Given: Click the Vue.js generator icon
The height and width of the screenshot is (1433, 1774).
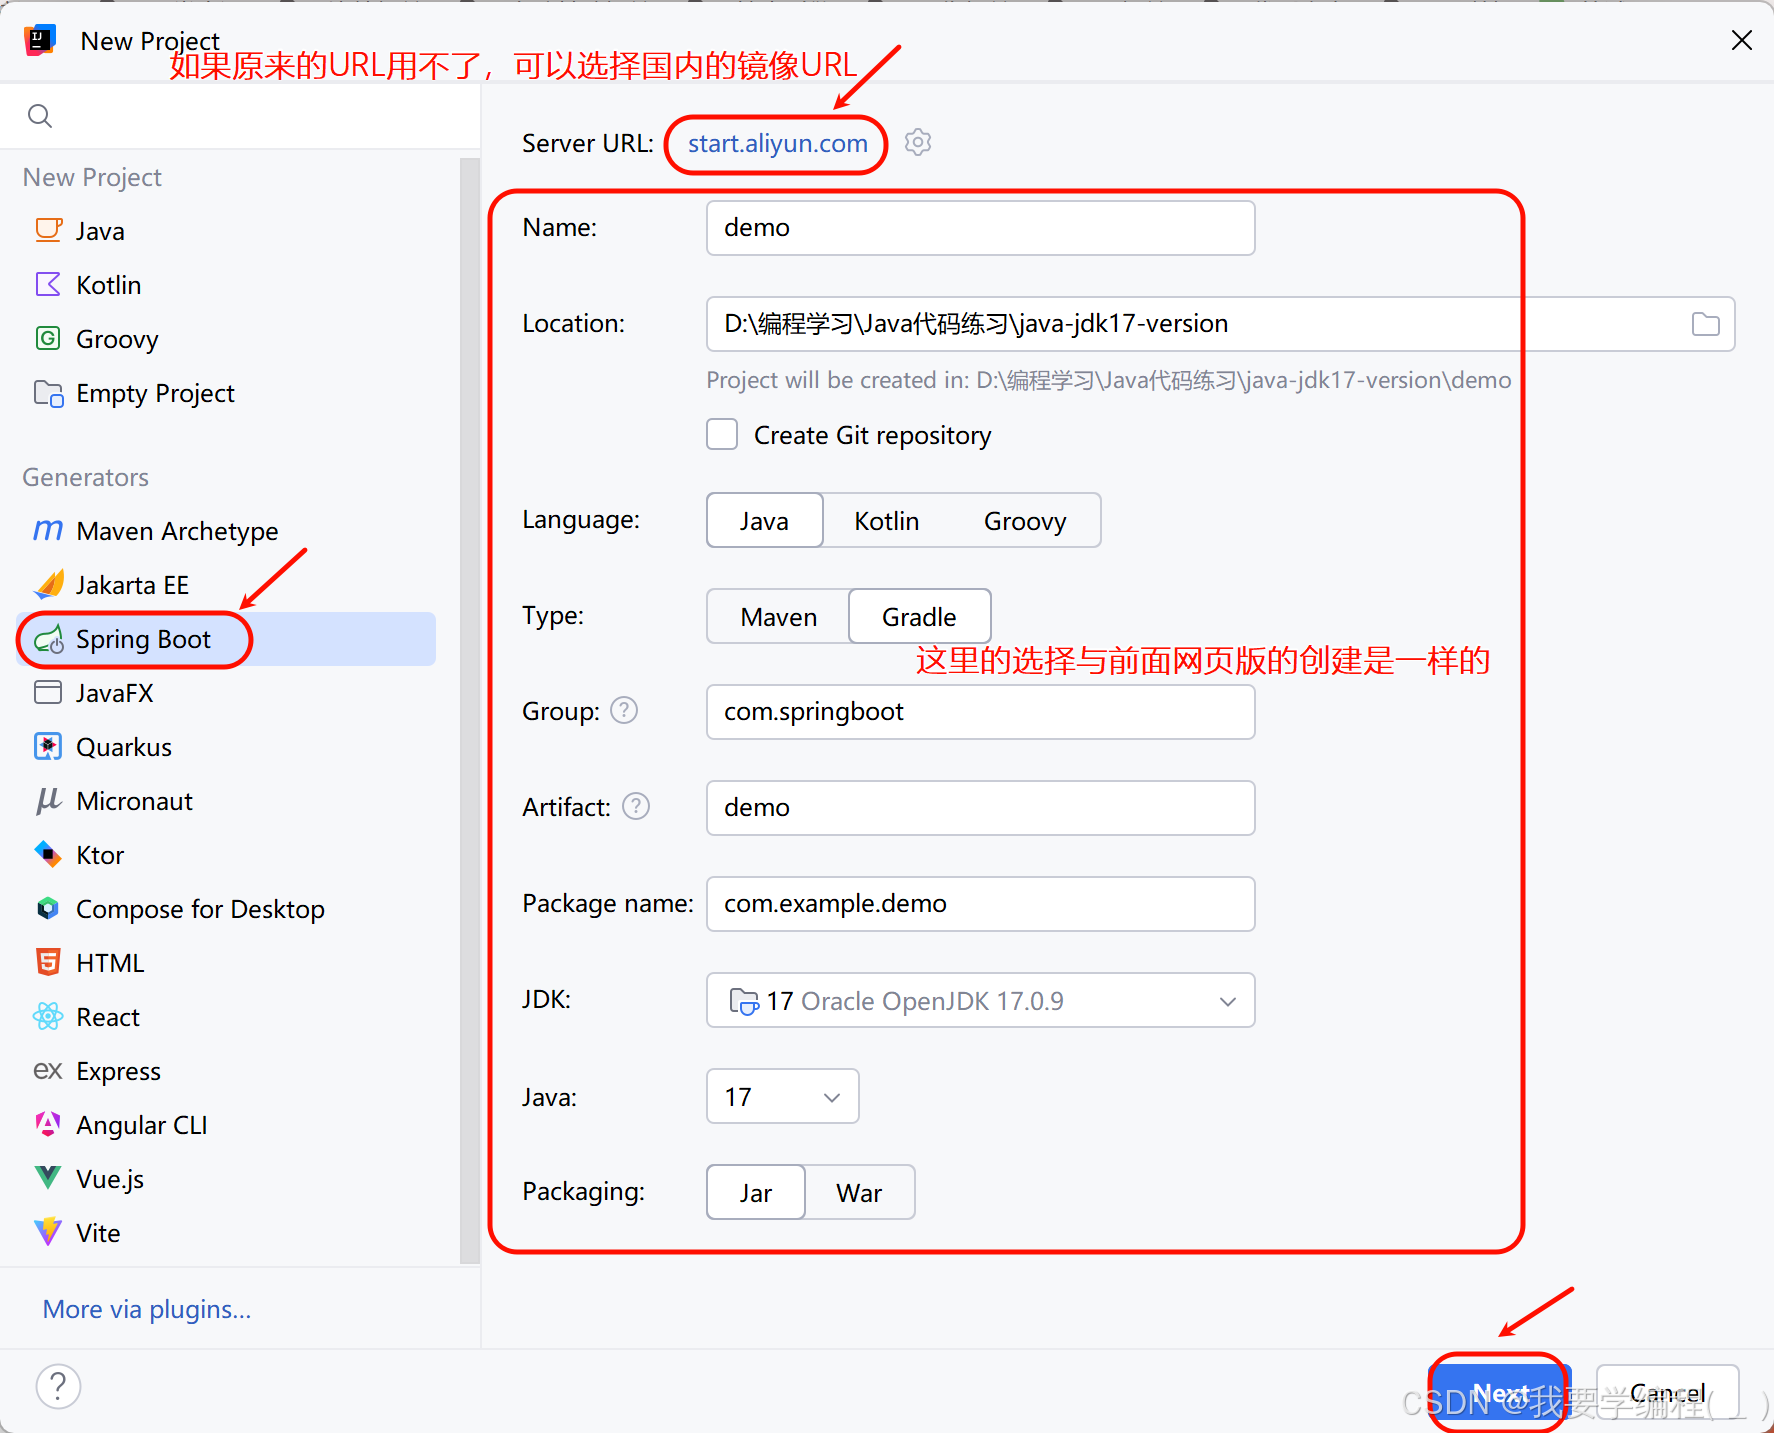Looking at the screenshot, I should (48, 1179).
